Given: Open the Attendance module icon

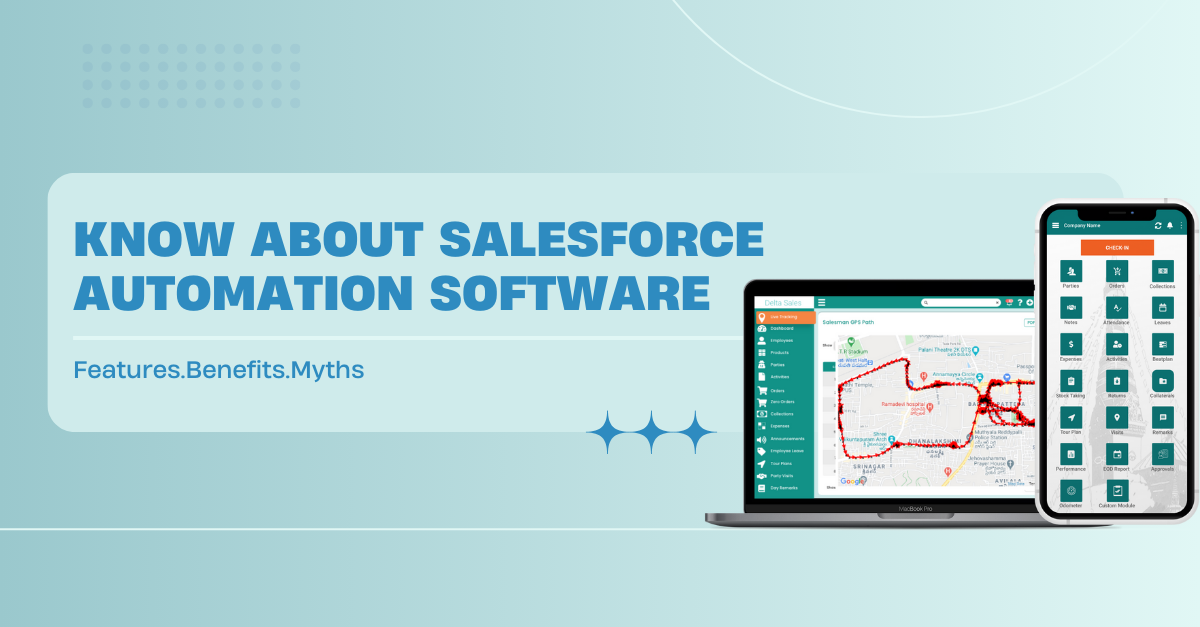Looking at the screenshot, I should point(1117,307).
